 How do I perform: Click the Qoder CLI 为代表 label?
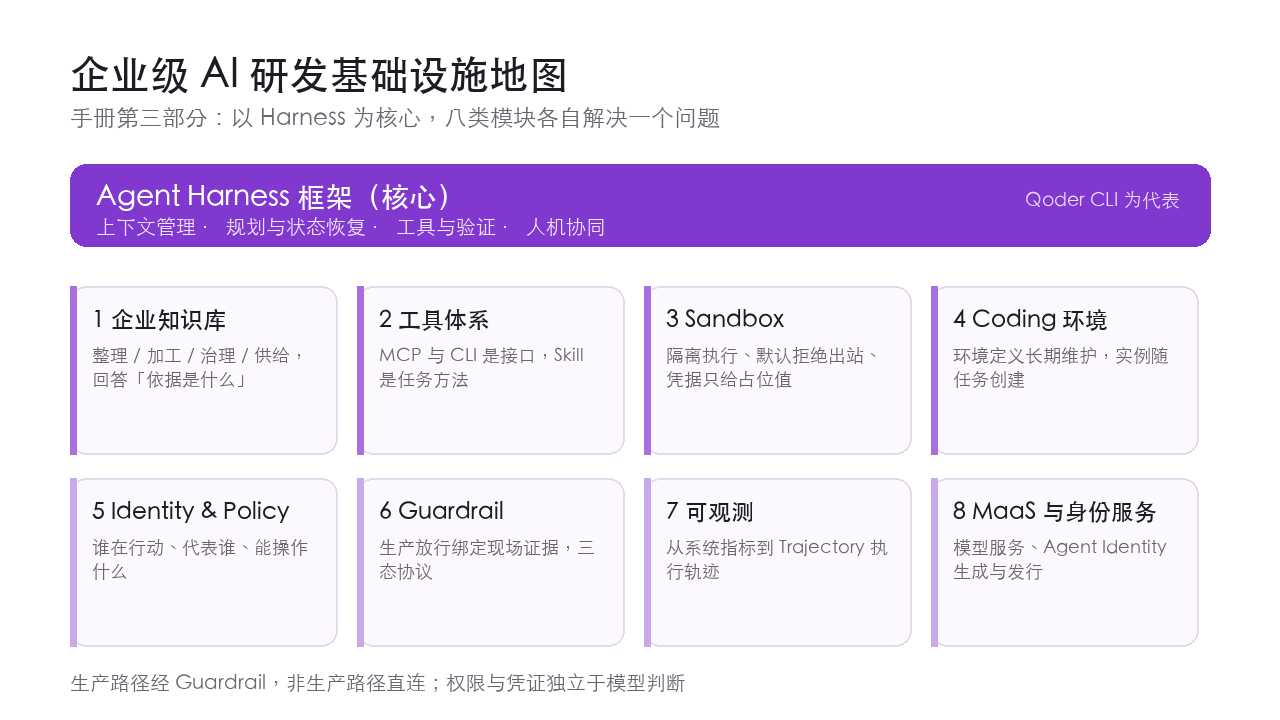pyautogui.click(x=1102, y=200)
